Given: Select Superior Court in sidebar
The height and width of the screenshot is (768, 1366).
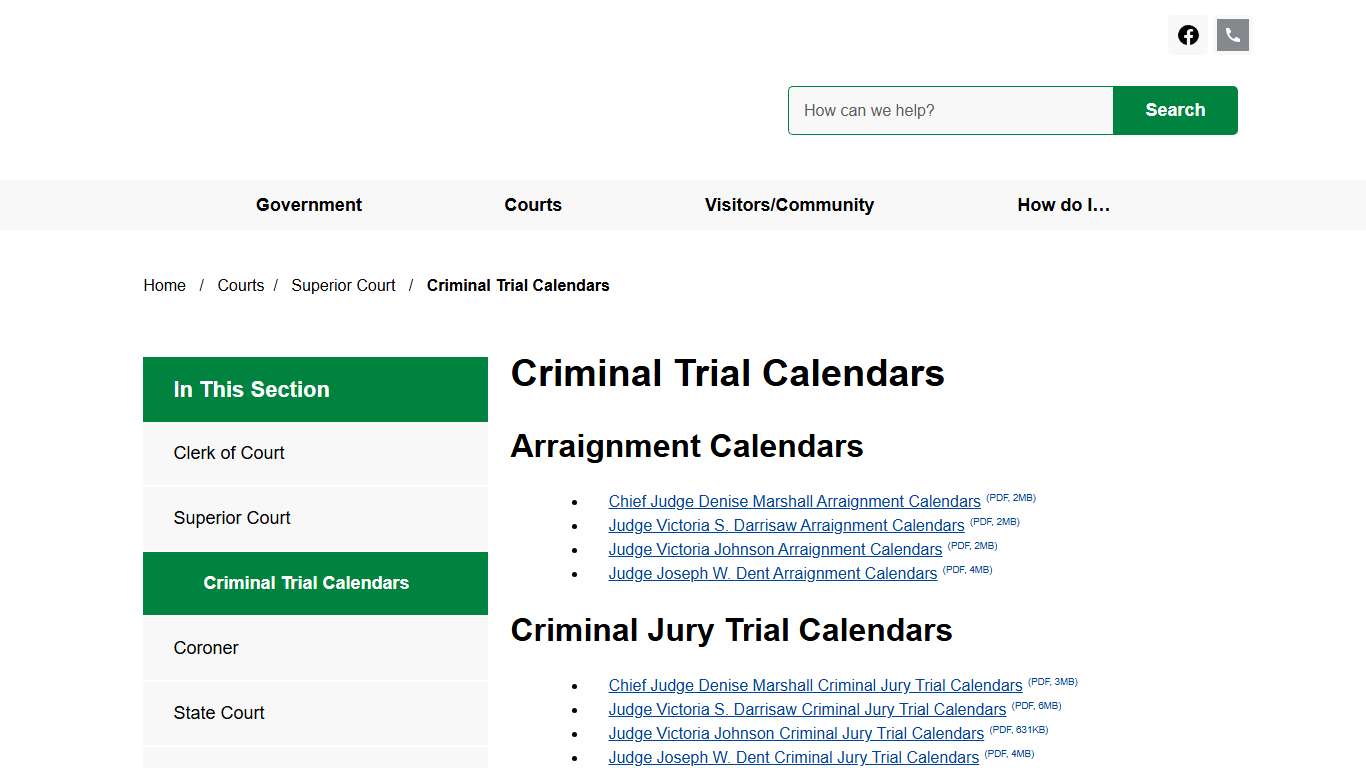Looking at the screenshot, I should tap(231, 518).
